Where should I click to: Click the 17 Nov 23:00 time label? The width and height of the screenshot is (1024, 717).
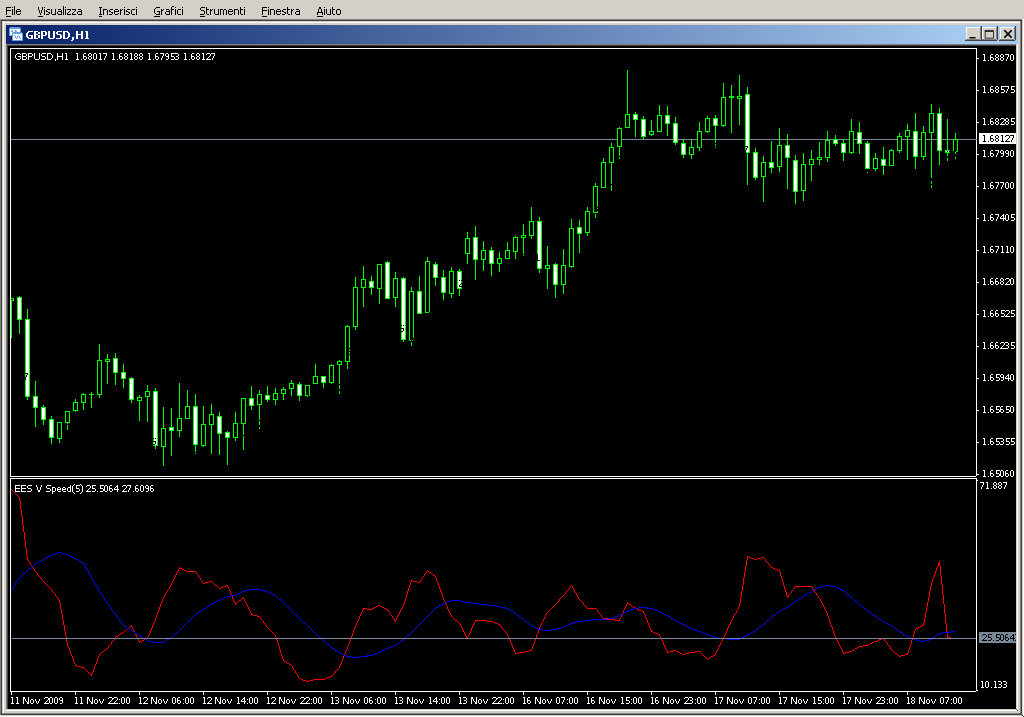pos(870,701)
